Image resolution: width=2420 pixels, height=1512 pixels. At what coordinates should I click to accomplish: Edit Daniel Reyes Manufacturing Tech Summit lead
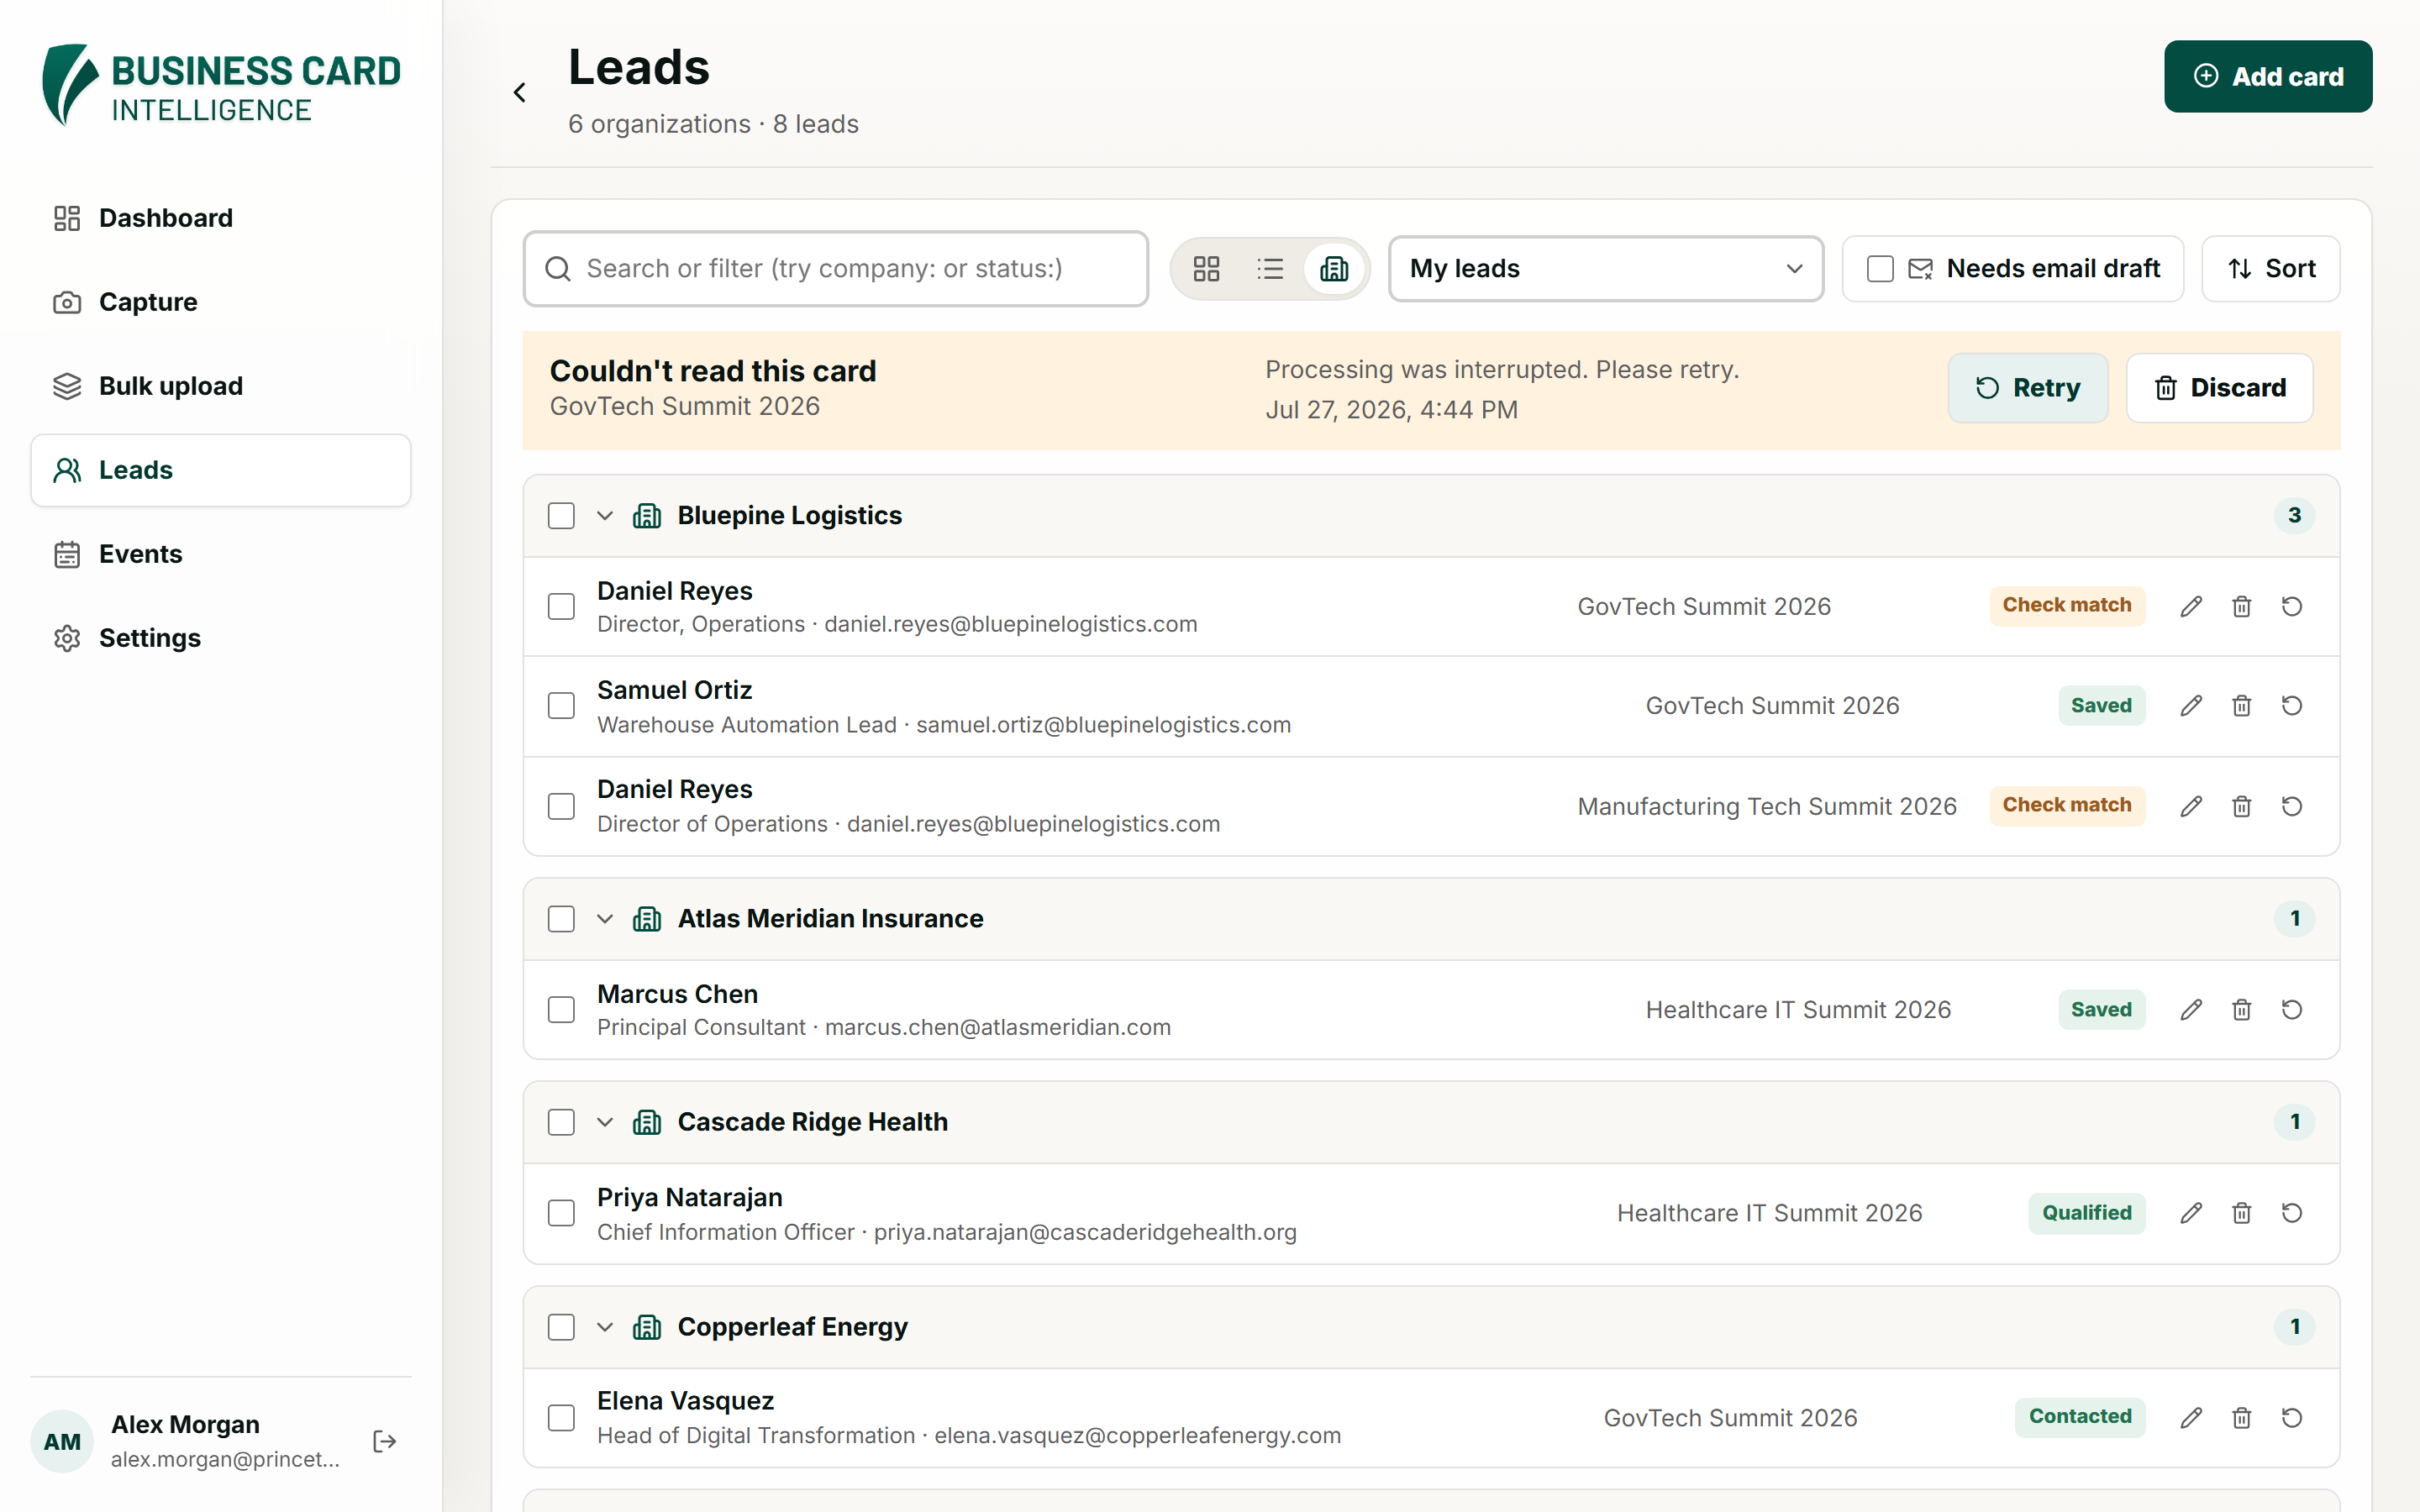(2191, 806)
